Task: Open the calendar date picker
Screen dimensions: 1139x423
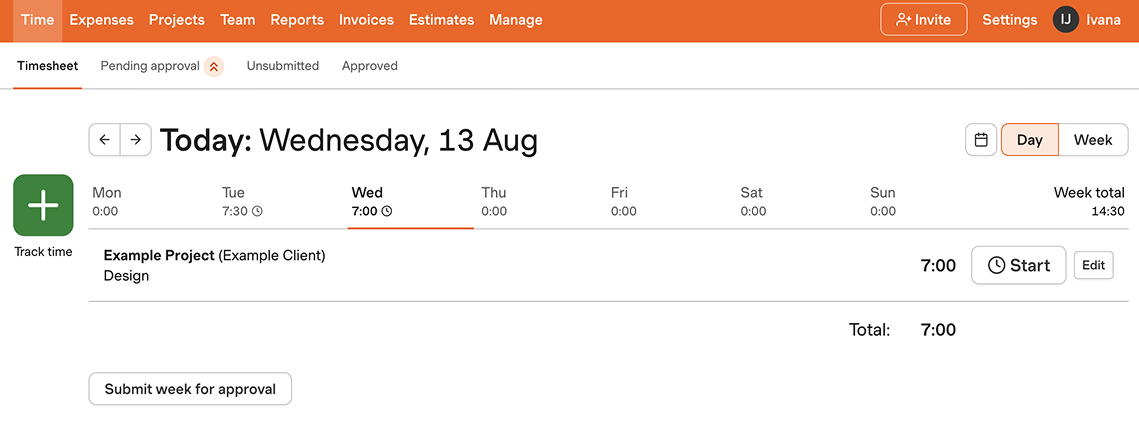Action: coord(981,140)
